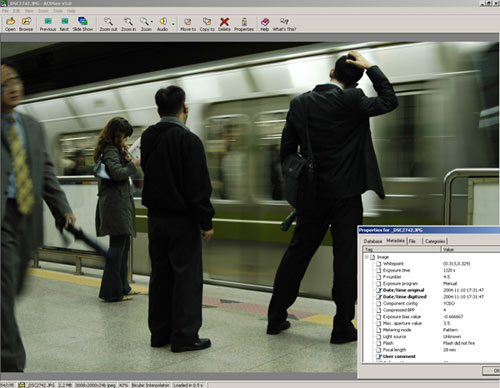Image resolution: width=500 pixels, height=388 pixels.
Task: Open the Help menu
Action: [71, 11]
